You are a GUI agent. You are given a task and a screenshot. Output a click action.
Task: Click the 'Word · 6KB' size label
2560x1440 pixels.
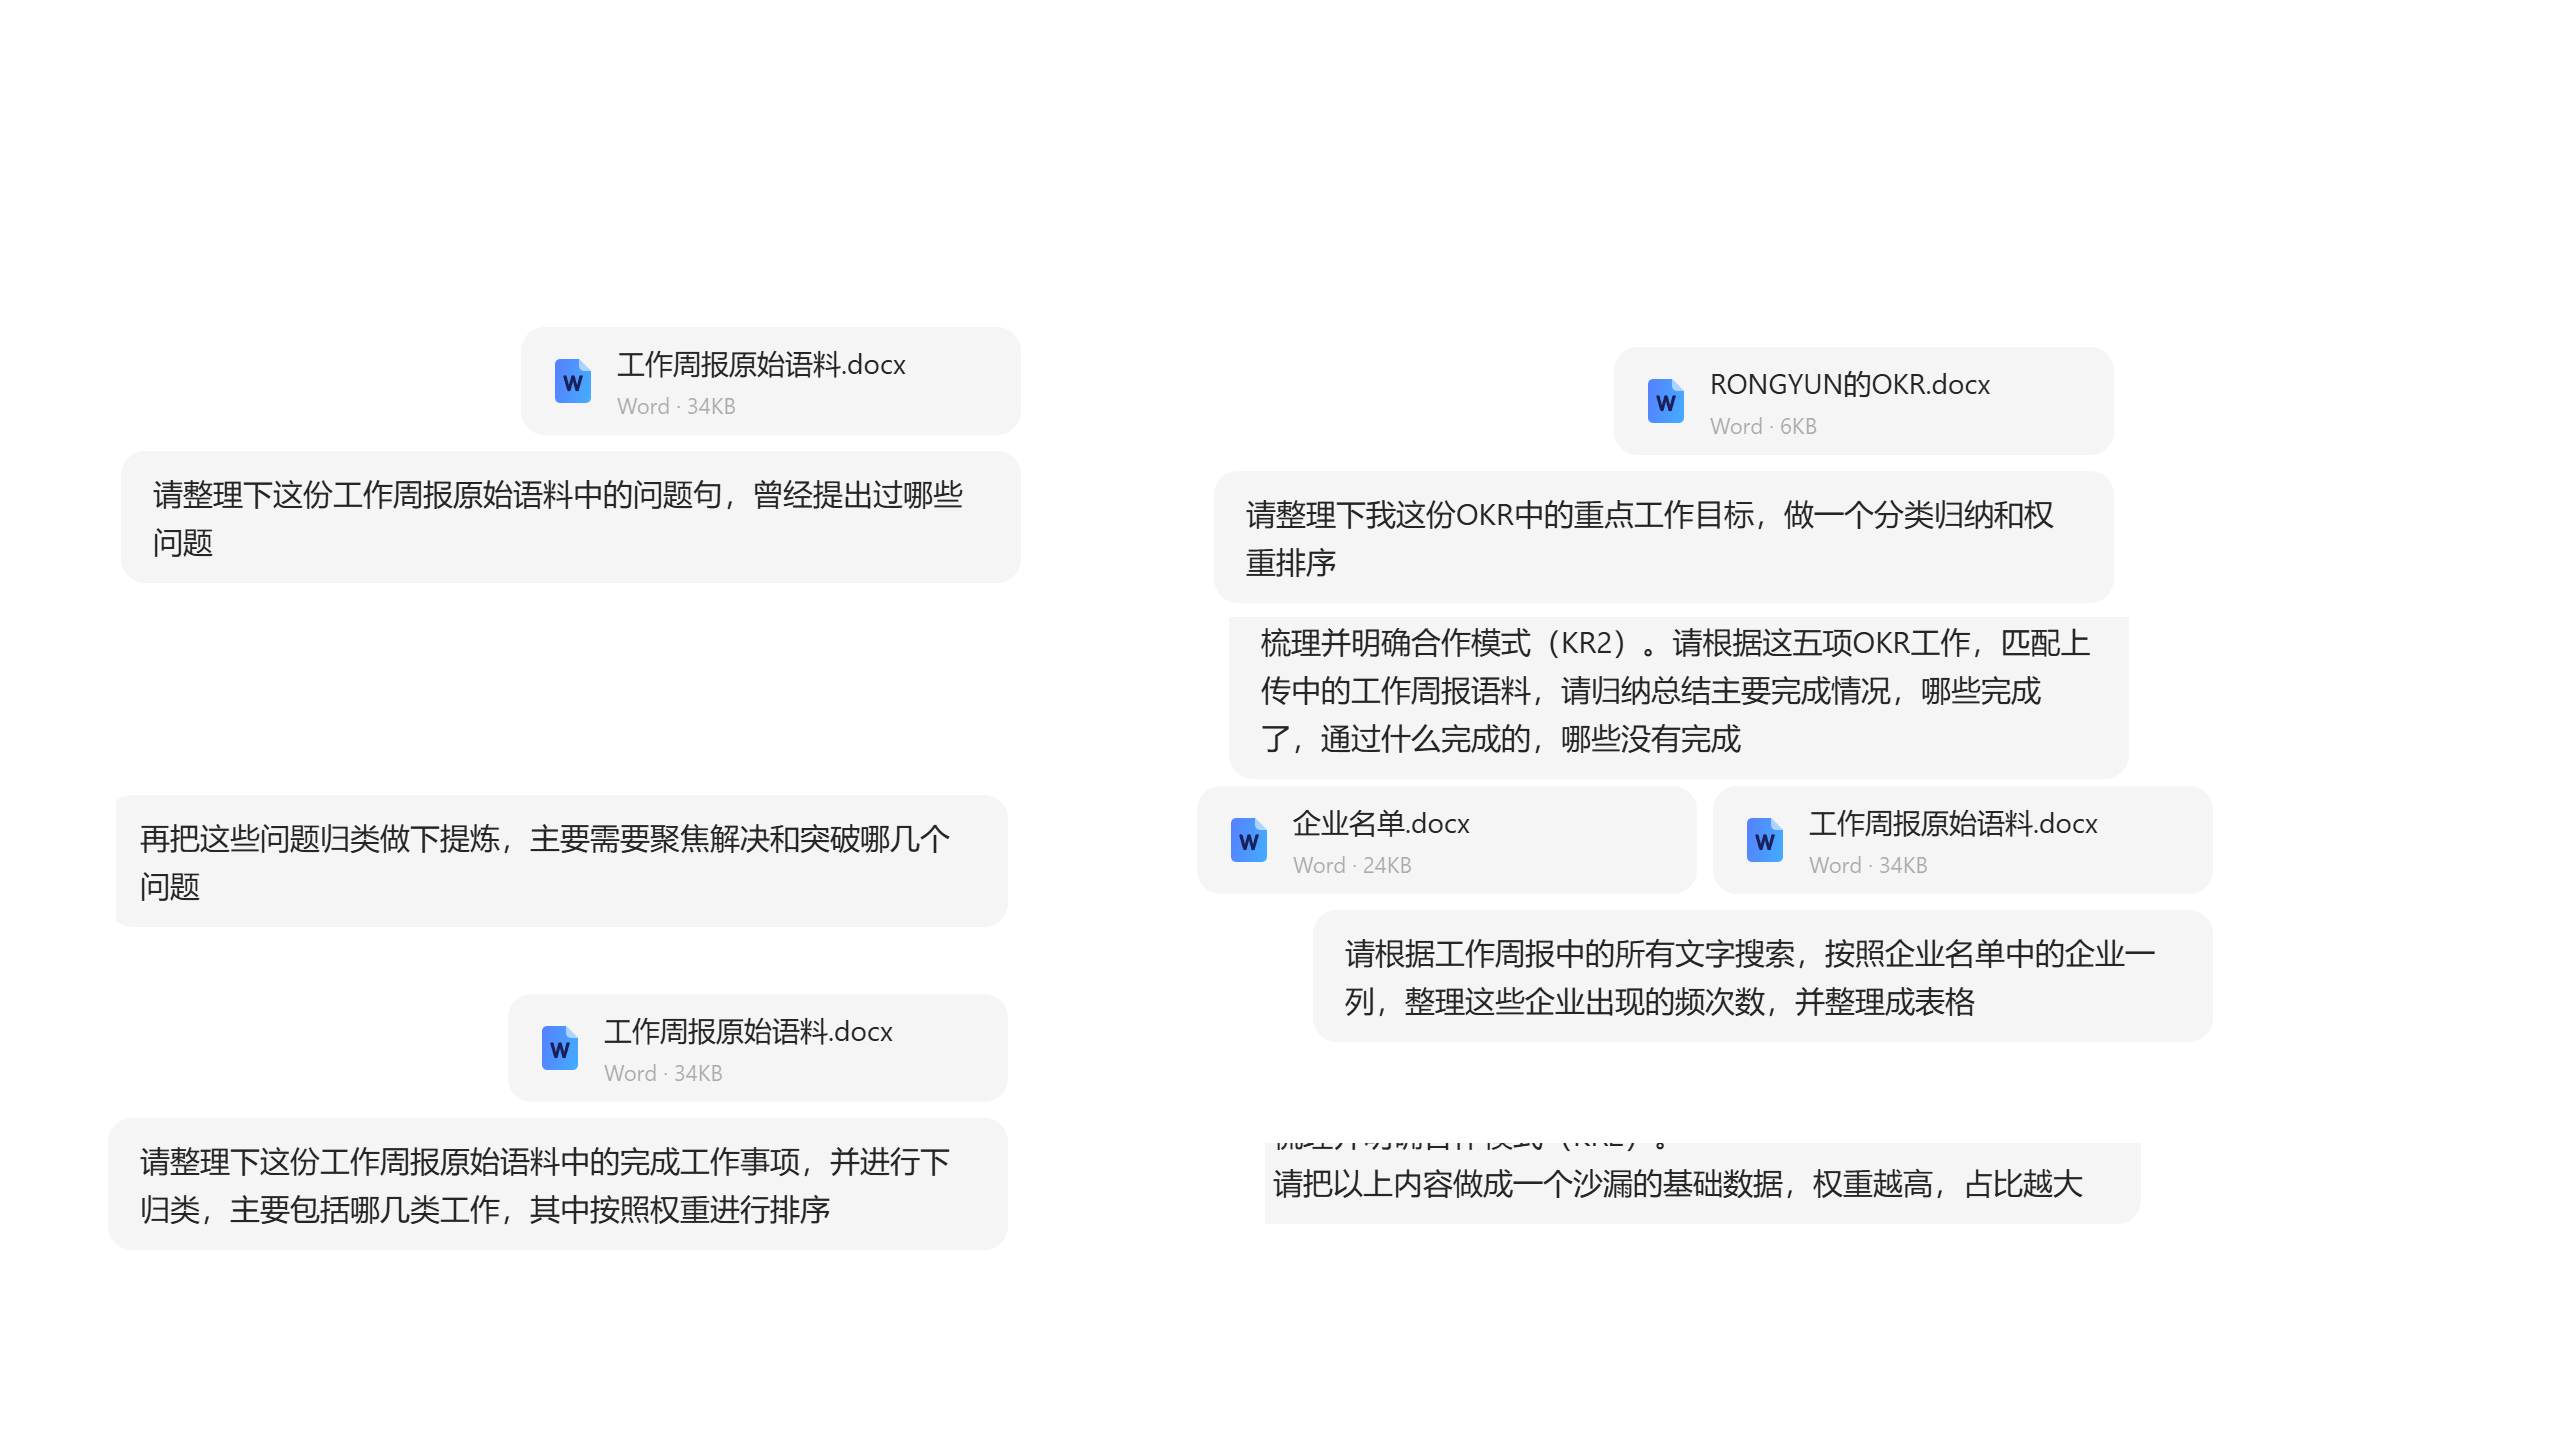click(x=1762, y=426)
